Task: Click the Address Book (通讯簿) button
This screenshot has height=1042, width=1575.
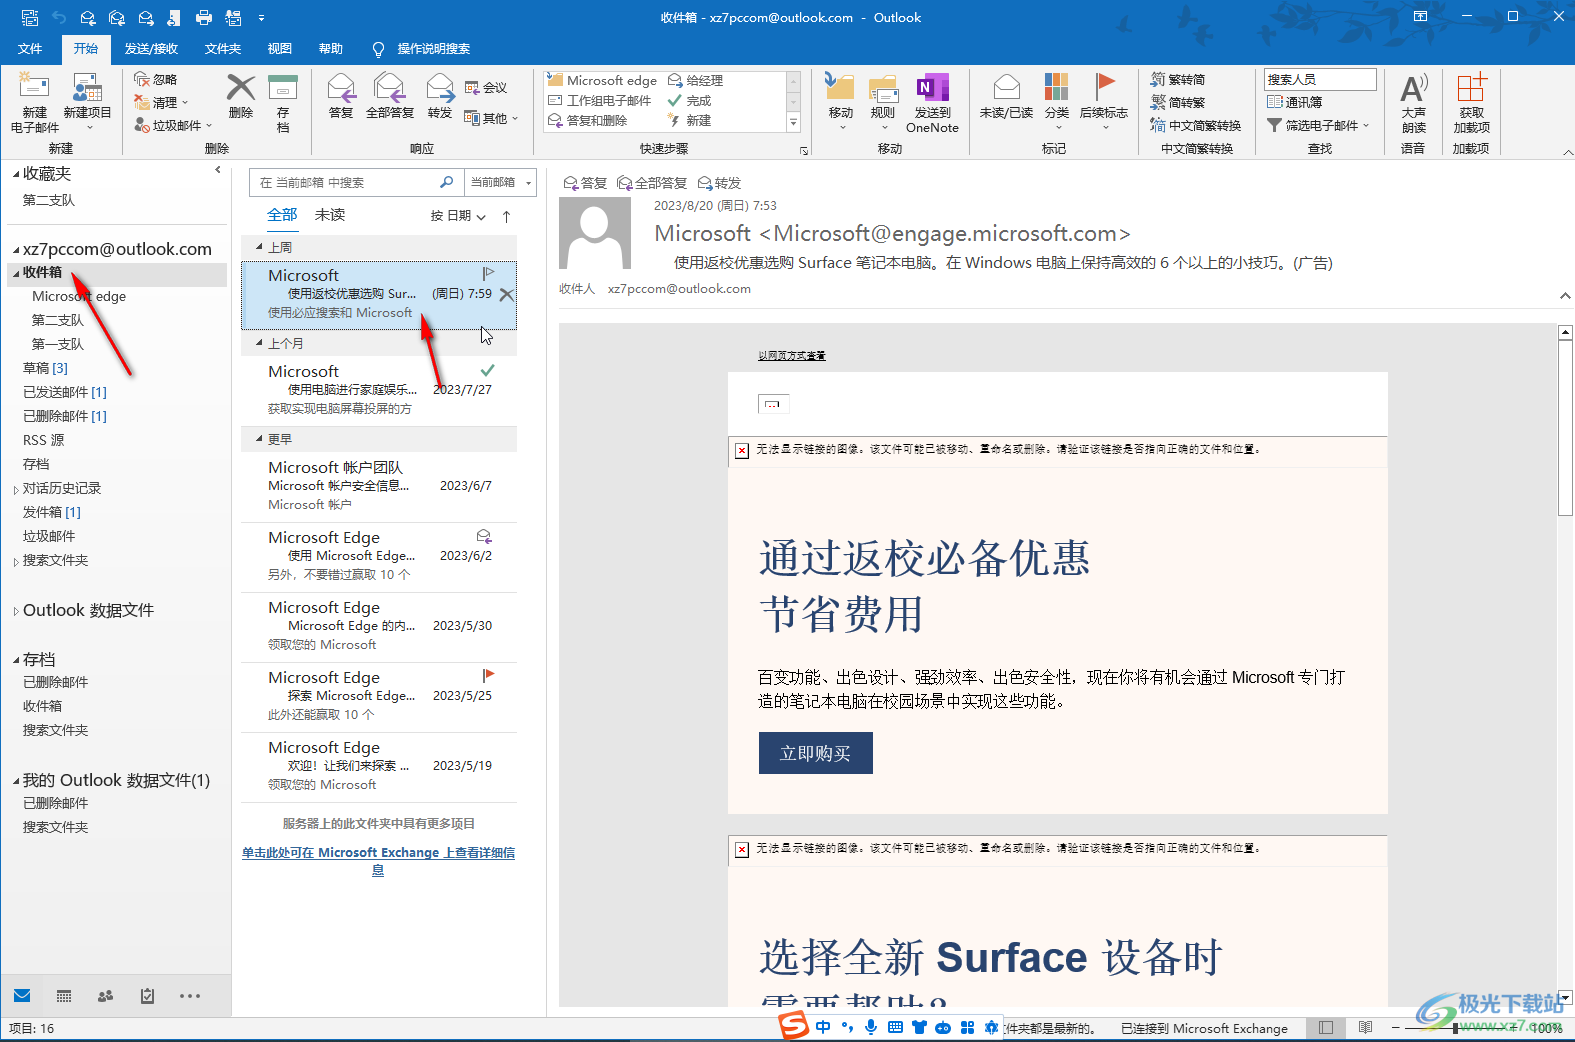Action: (x=1295, y=102)
